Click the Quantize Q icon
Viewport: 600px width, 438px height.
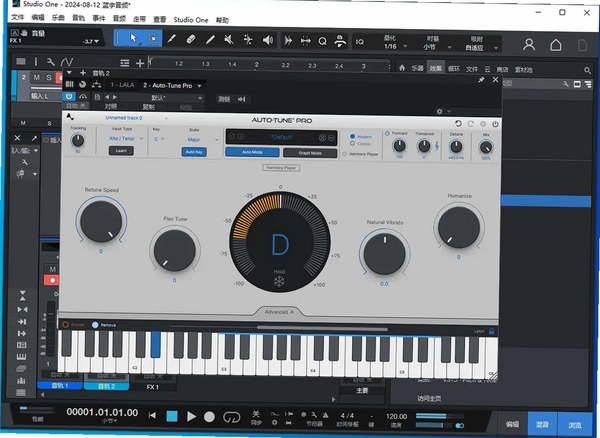(323, 41)
